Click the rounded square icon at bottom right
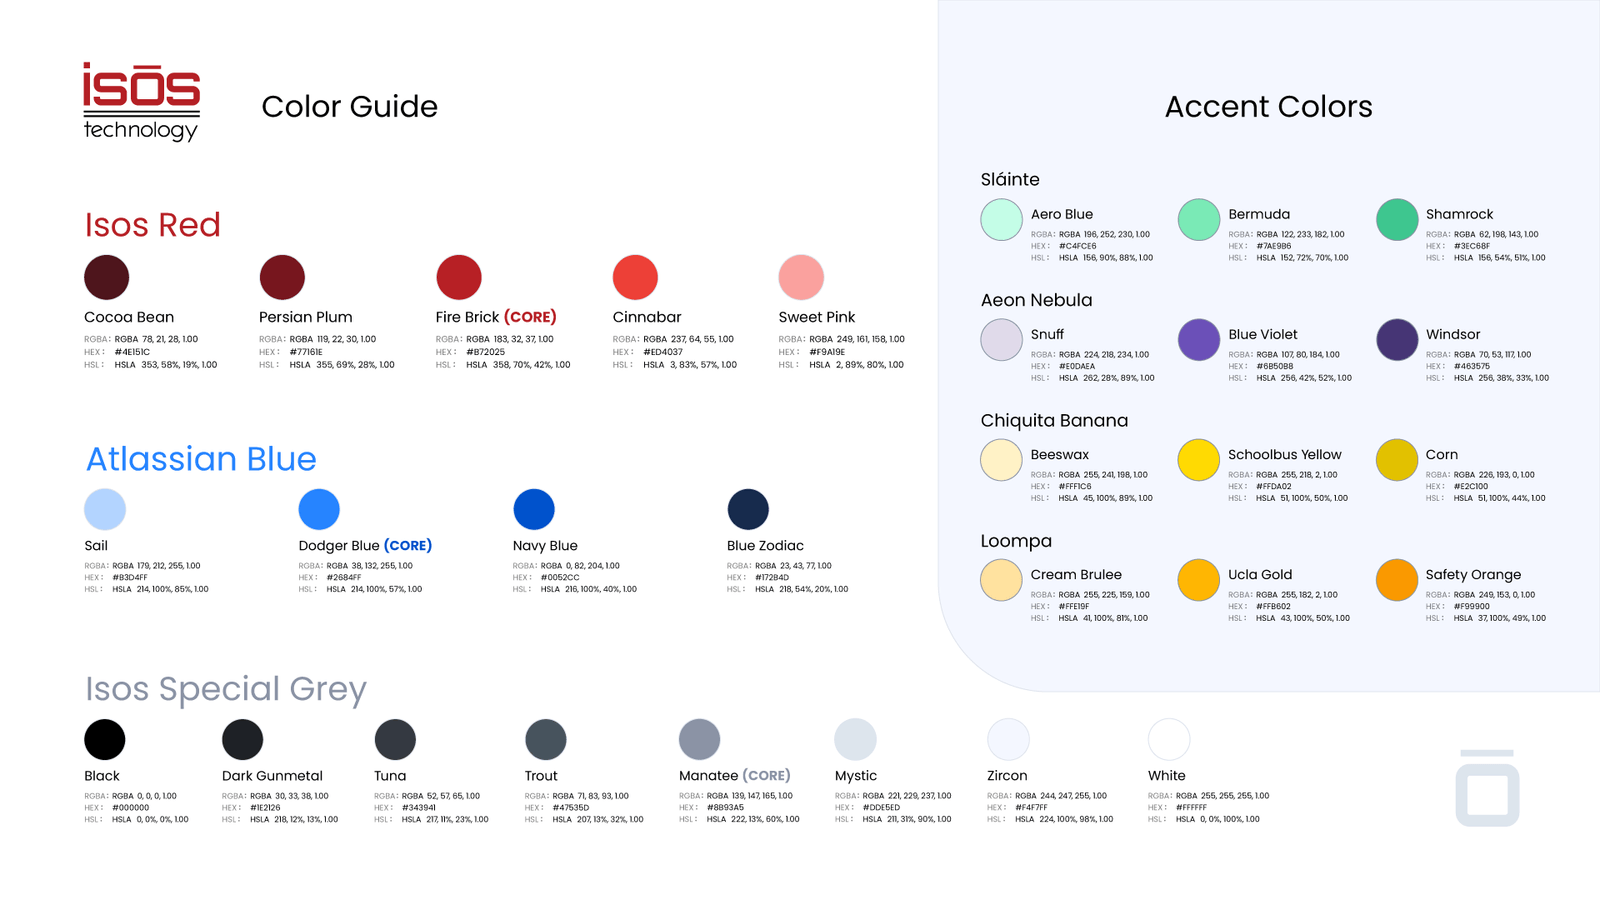 [x=1487, y=789]
